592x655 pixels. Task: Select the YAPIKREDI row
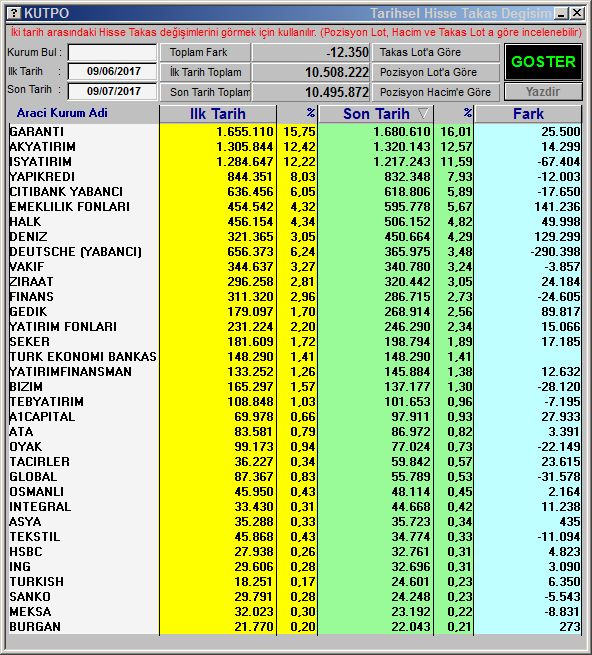295,177
